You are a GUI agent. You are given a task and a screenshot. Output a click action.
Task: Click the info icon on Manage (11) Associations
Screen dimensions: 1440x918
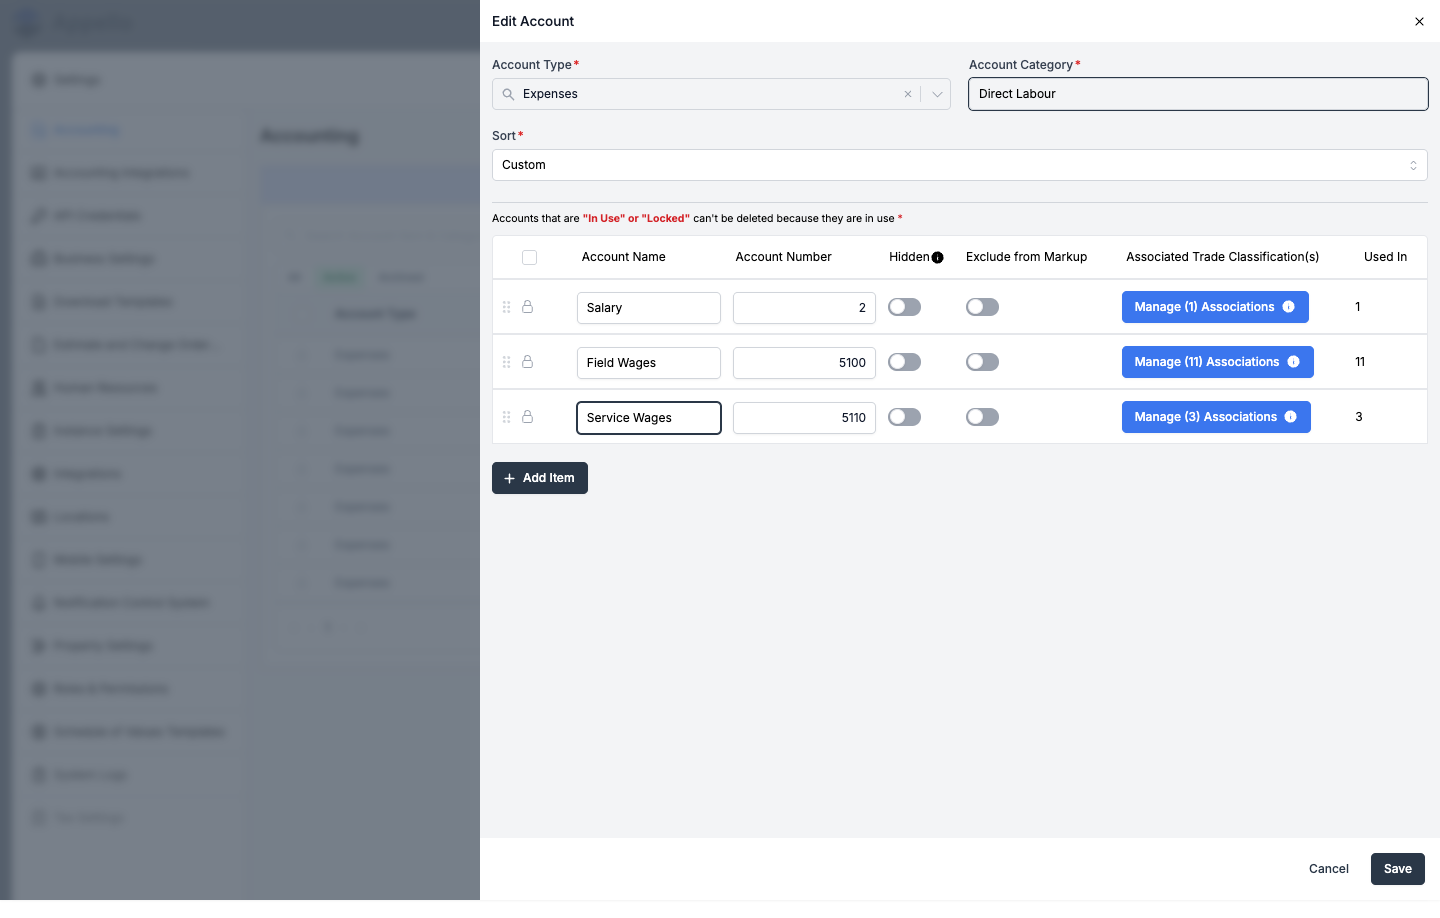click(1294, 362)
